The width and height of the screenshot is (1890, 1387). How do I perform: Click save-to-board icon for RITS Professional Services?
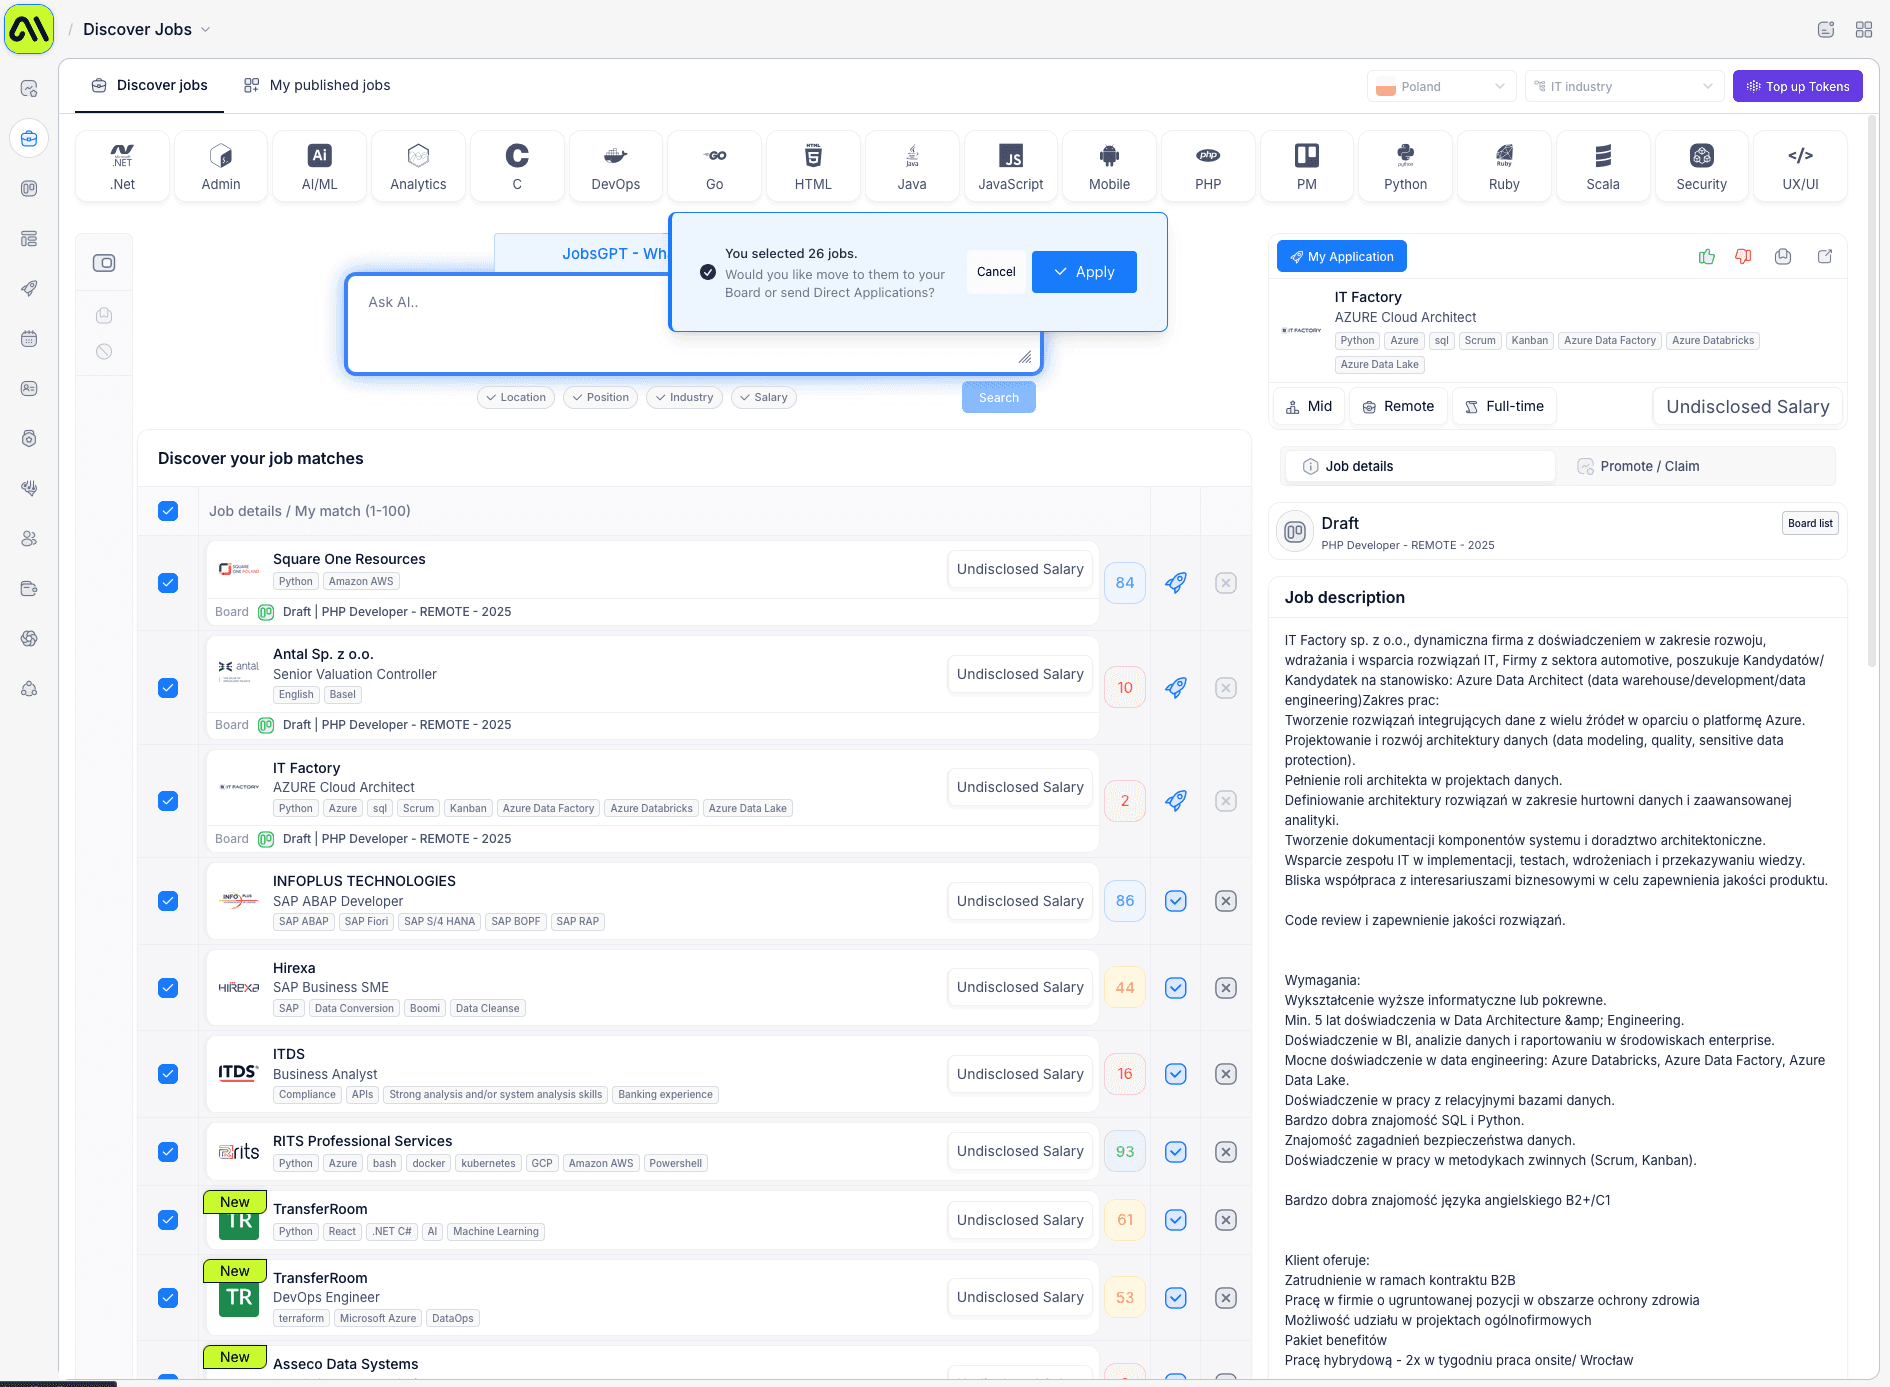coord(1176,1152)
